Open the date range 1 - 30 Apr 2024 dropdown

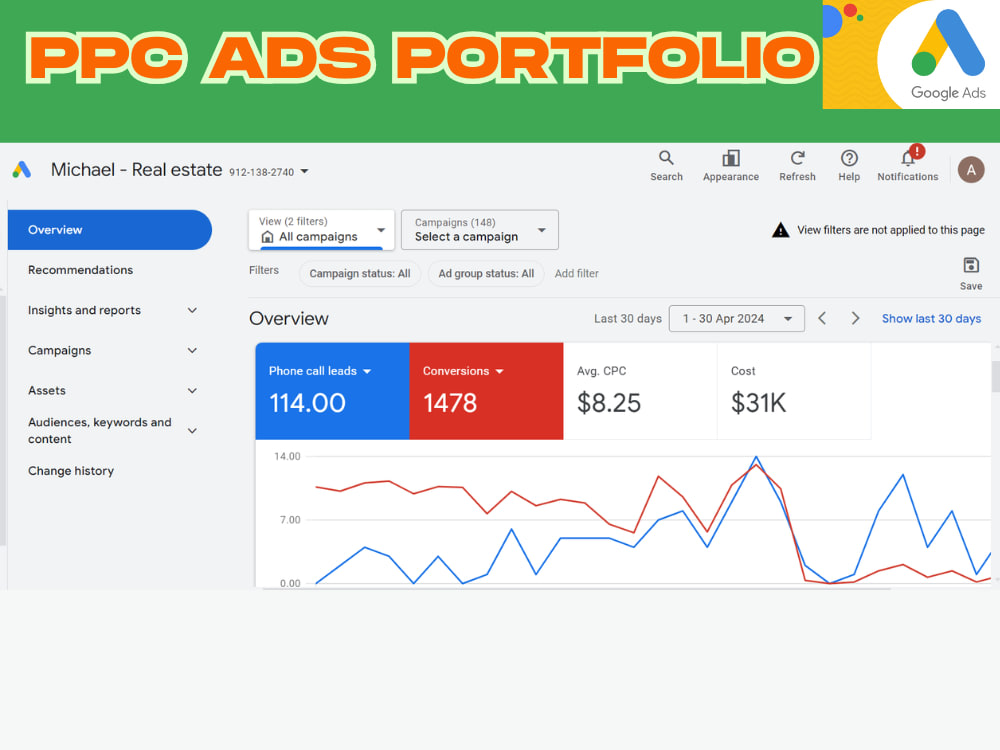pyautogui.click(x=737, y=318)
